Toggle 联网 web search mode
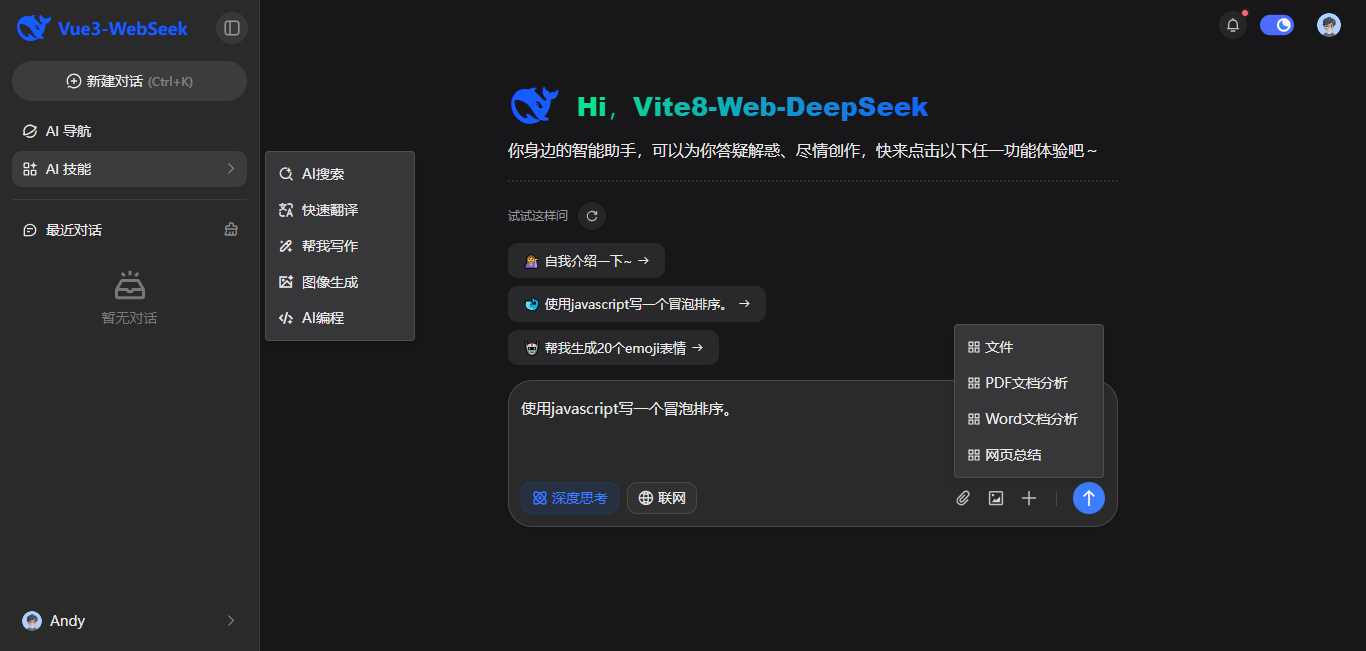Screen dimensions: 1366x651 click(x=662, y=498)
